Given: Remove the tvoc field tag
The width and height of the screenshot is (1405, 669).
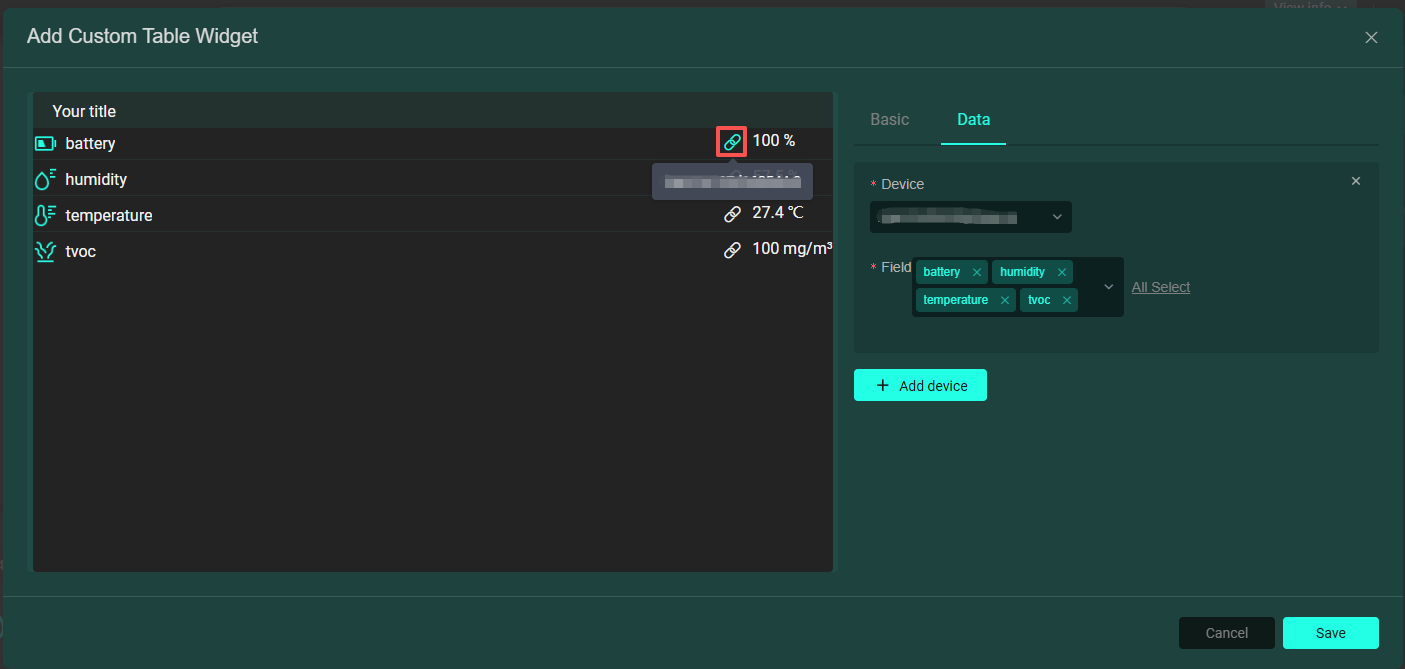Looking at the screenshot, I should (1067, 300).
